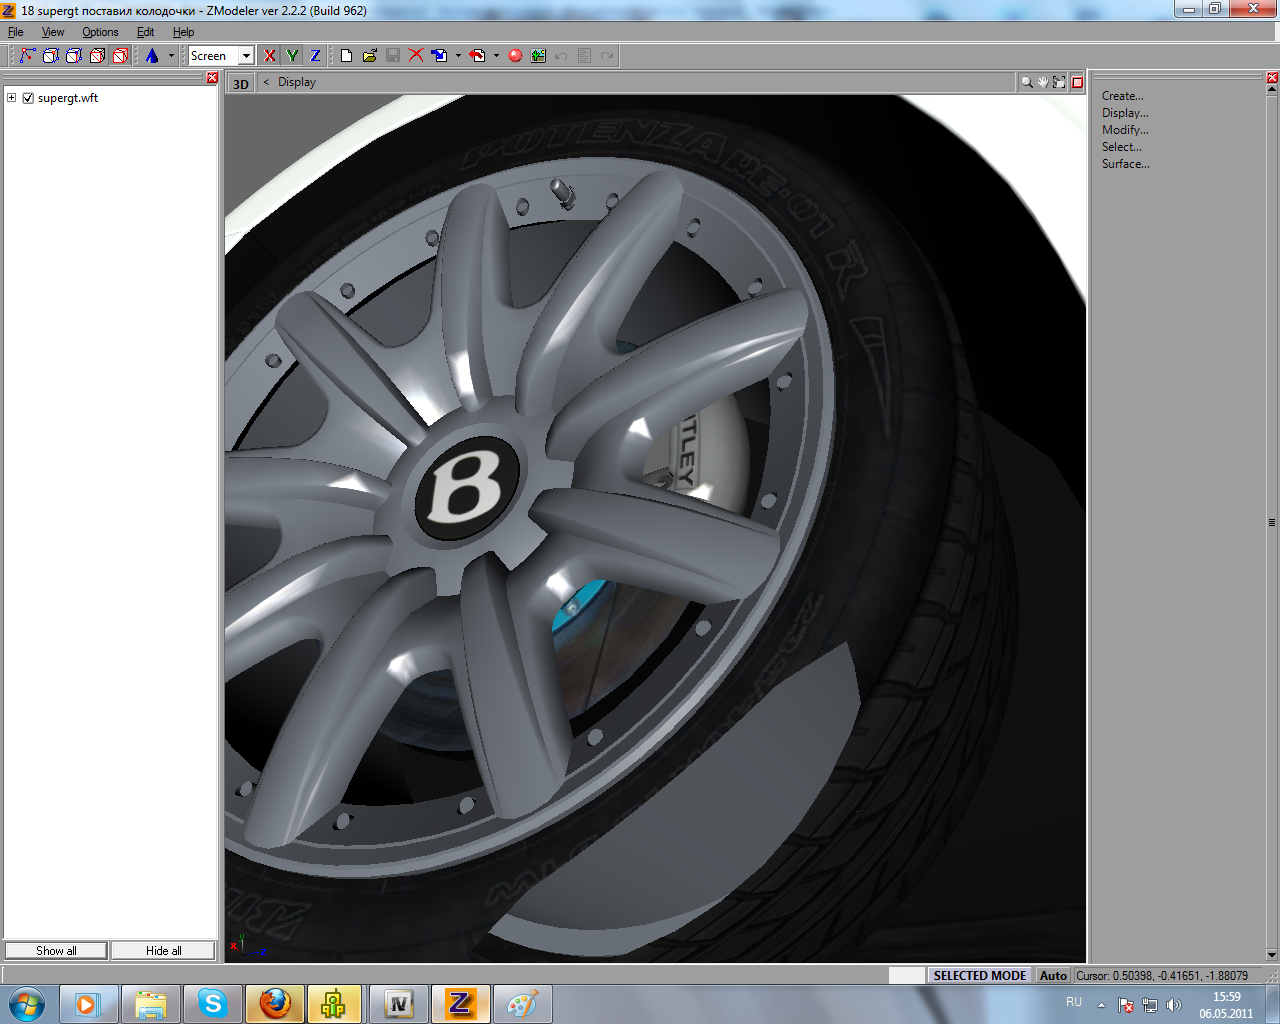Image resolution: width=1280 pixels, height=1024 pixels.
Task: Collapse viewport toolbar with the < arrow
Action: click(x=266, y=82)
